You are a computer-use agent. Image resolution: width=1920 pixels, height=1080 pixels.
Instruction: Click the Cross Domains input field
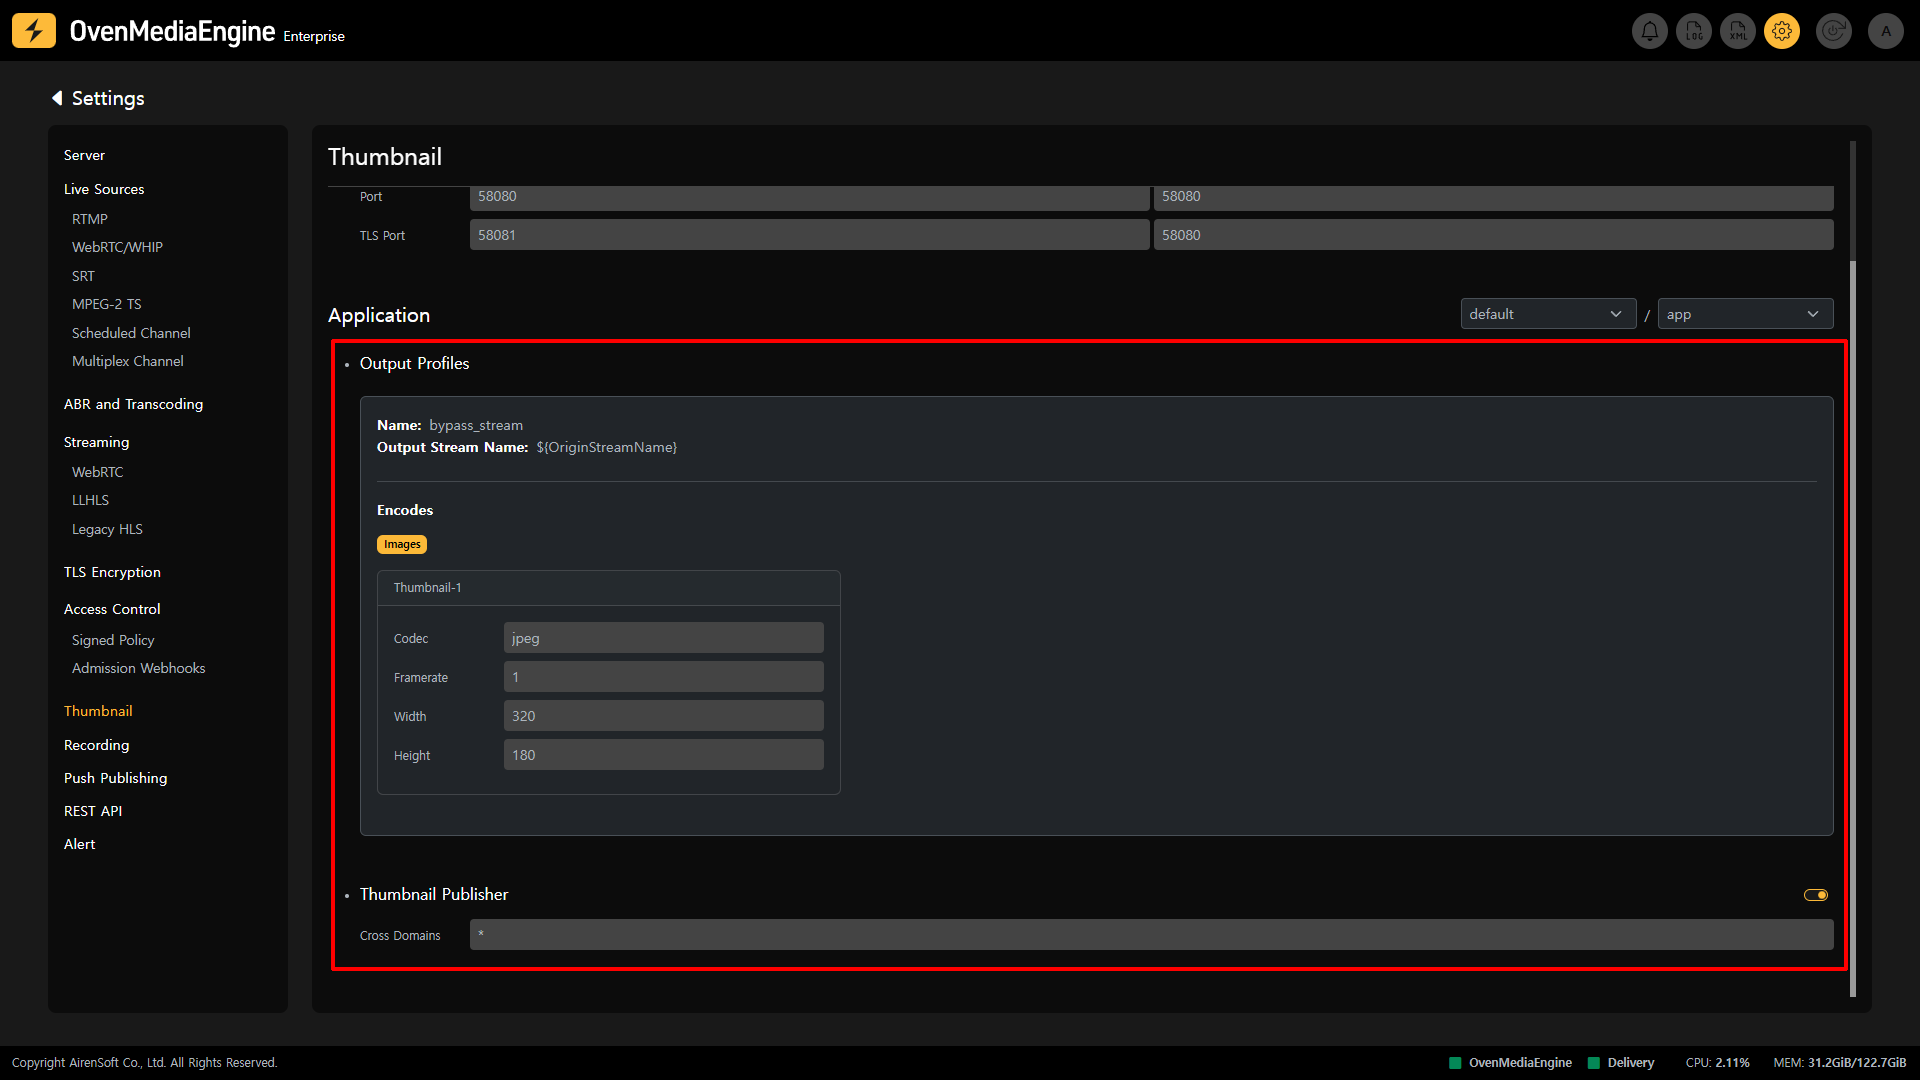[x=1150, y=935]
